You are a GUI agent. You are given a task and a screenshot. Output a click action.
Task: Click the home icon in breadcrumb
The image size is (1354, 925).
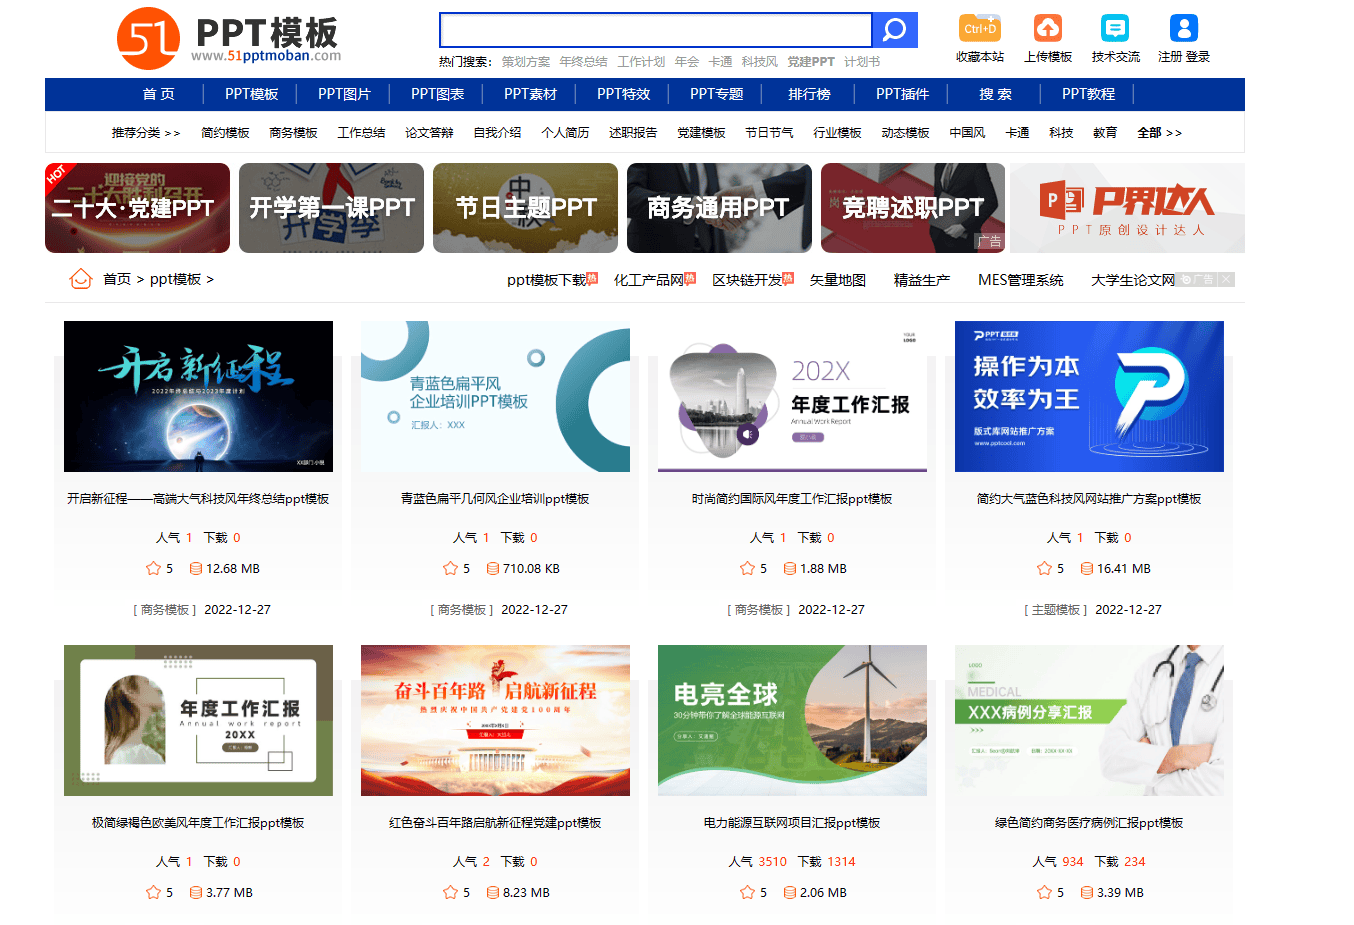click(x=80, y=279)
